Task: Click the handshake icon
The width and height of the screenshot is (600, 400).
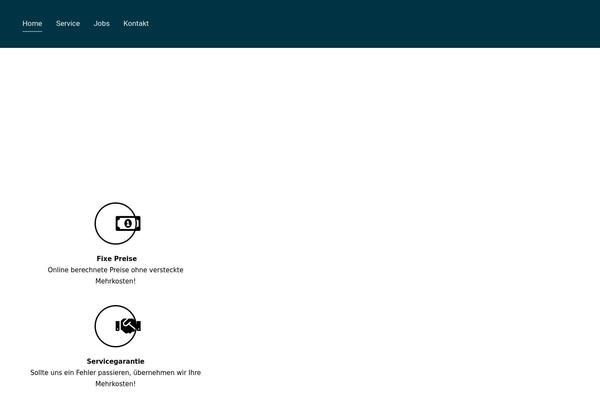Action: pos(128,326)
